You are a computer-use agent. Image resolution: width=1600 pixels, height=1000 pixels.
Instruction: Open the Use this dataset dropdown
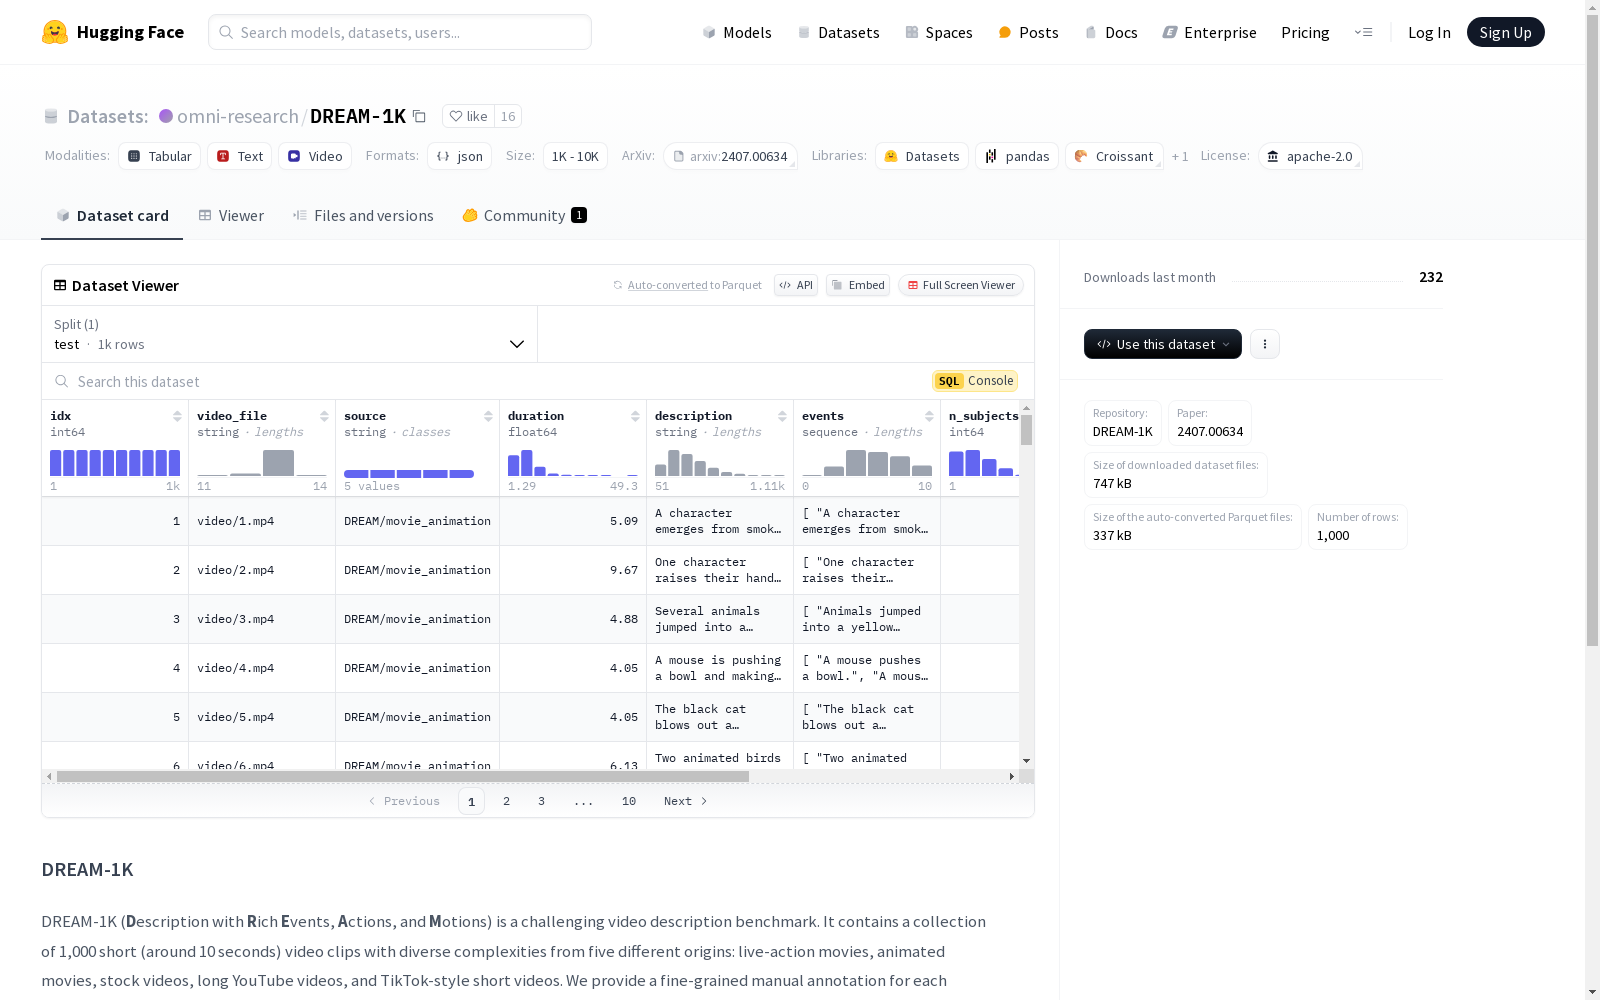(x=1163, y=344)
